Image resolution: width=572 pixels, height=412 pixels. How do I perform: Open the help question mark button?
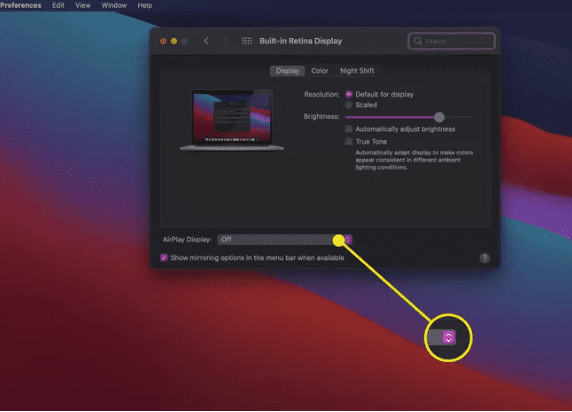point(484,258)
